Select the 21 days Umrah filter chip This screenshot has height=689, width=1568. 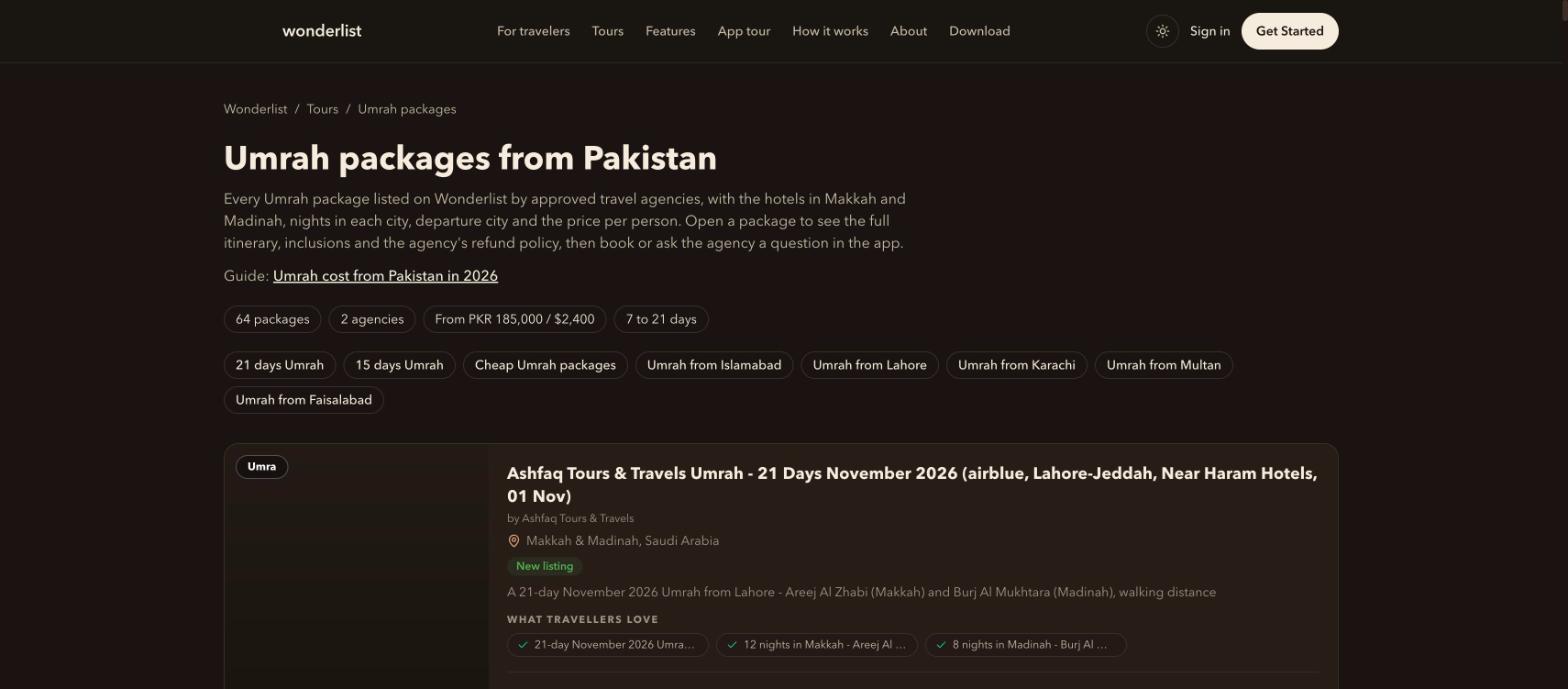[x=280, y=365]
